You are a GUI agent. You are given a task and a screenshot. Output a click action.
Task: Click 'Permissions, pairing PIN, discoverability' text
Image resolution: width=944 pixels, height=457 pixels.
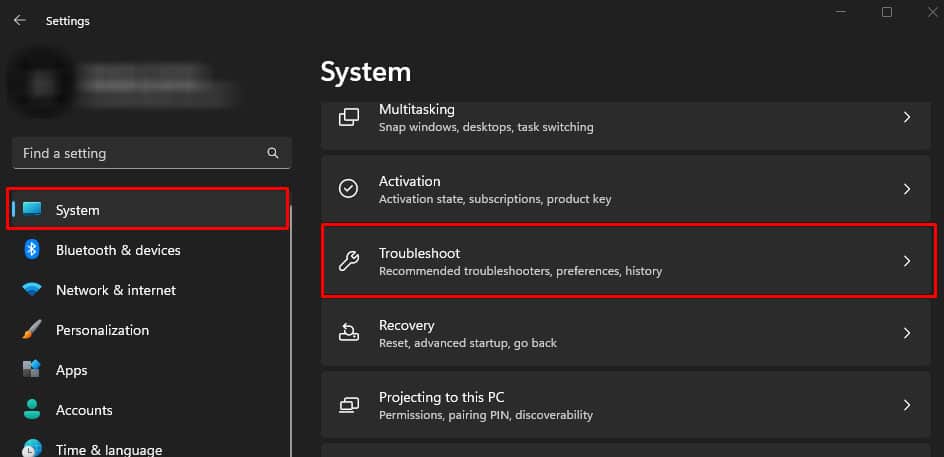click(x=486, y=415)
